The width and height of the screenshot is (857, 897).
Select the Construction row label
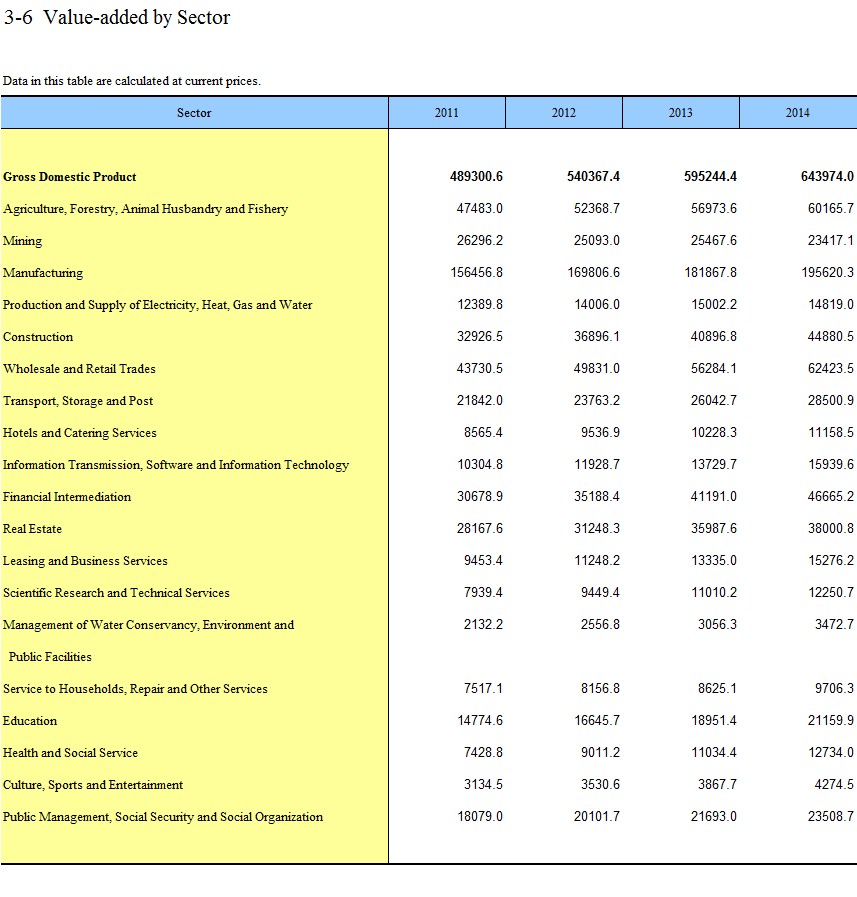coord(38,337)
